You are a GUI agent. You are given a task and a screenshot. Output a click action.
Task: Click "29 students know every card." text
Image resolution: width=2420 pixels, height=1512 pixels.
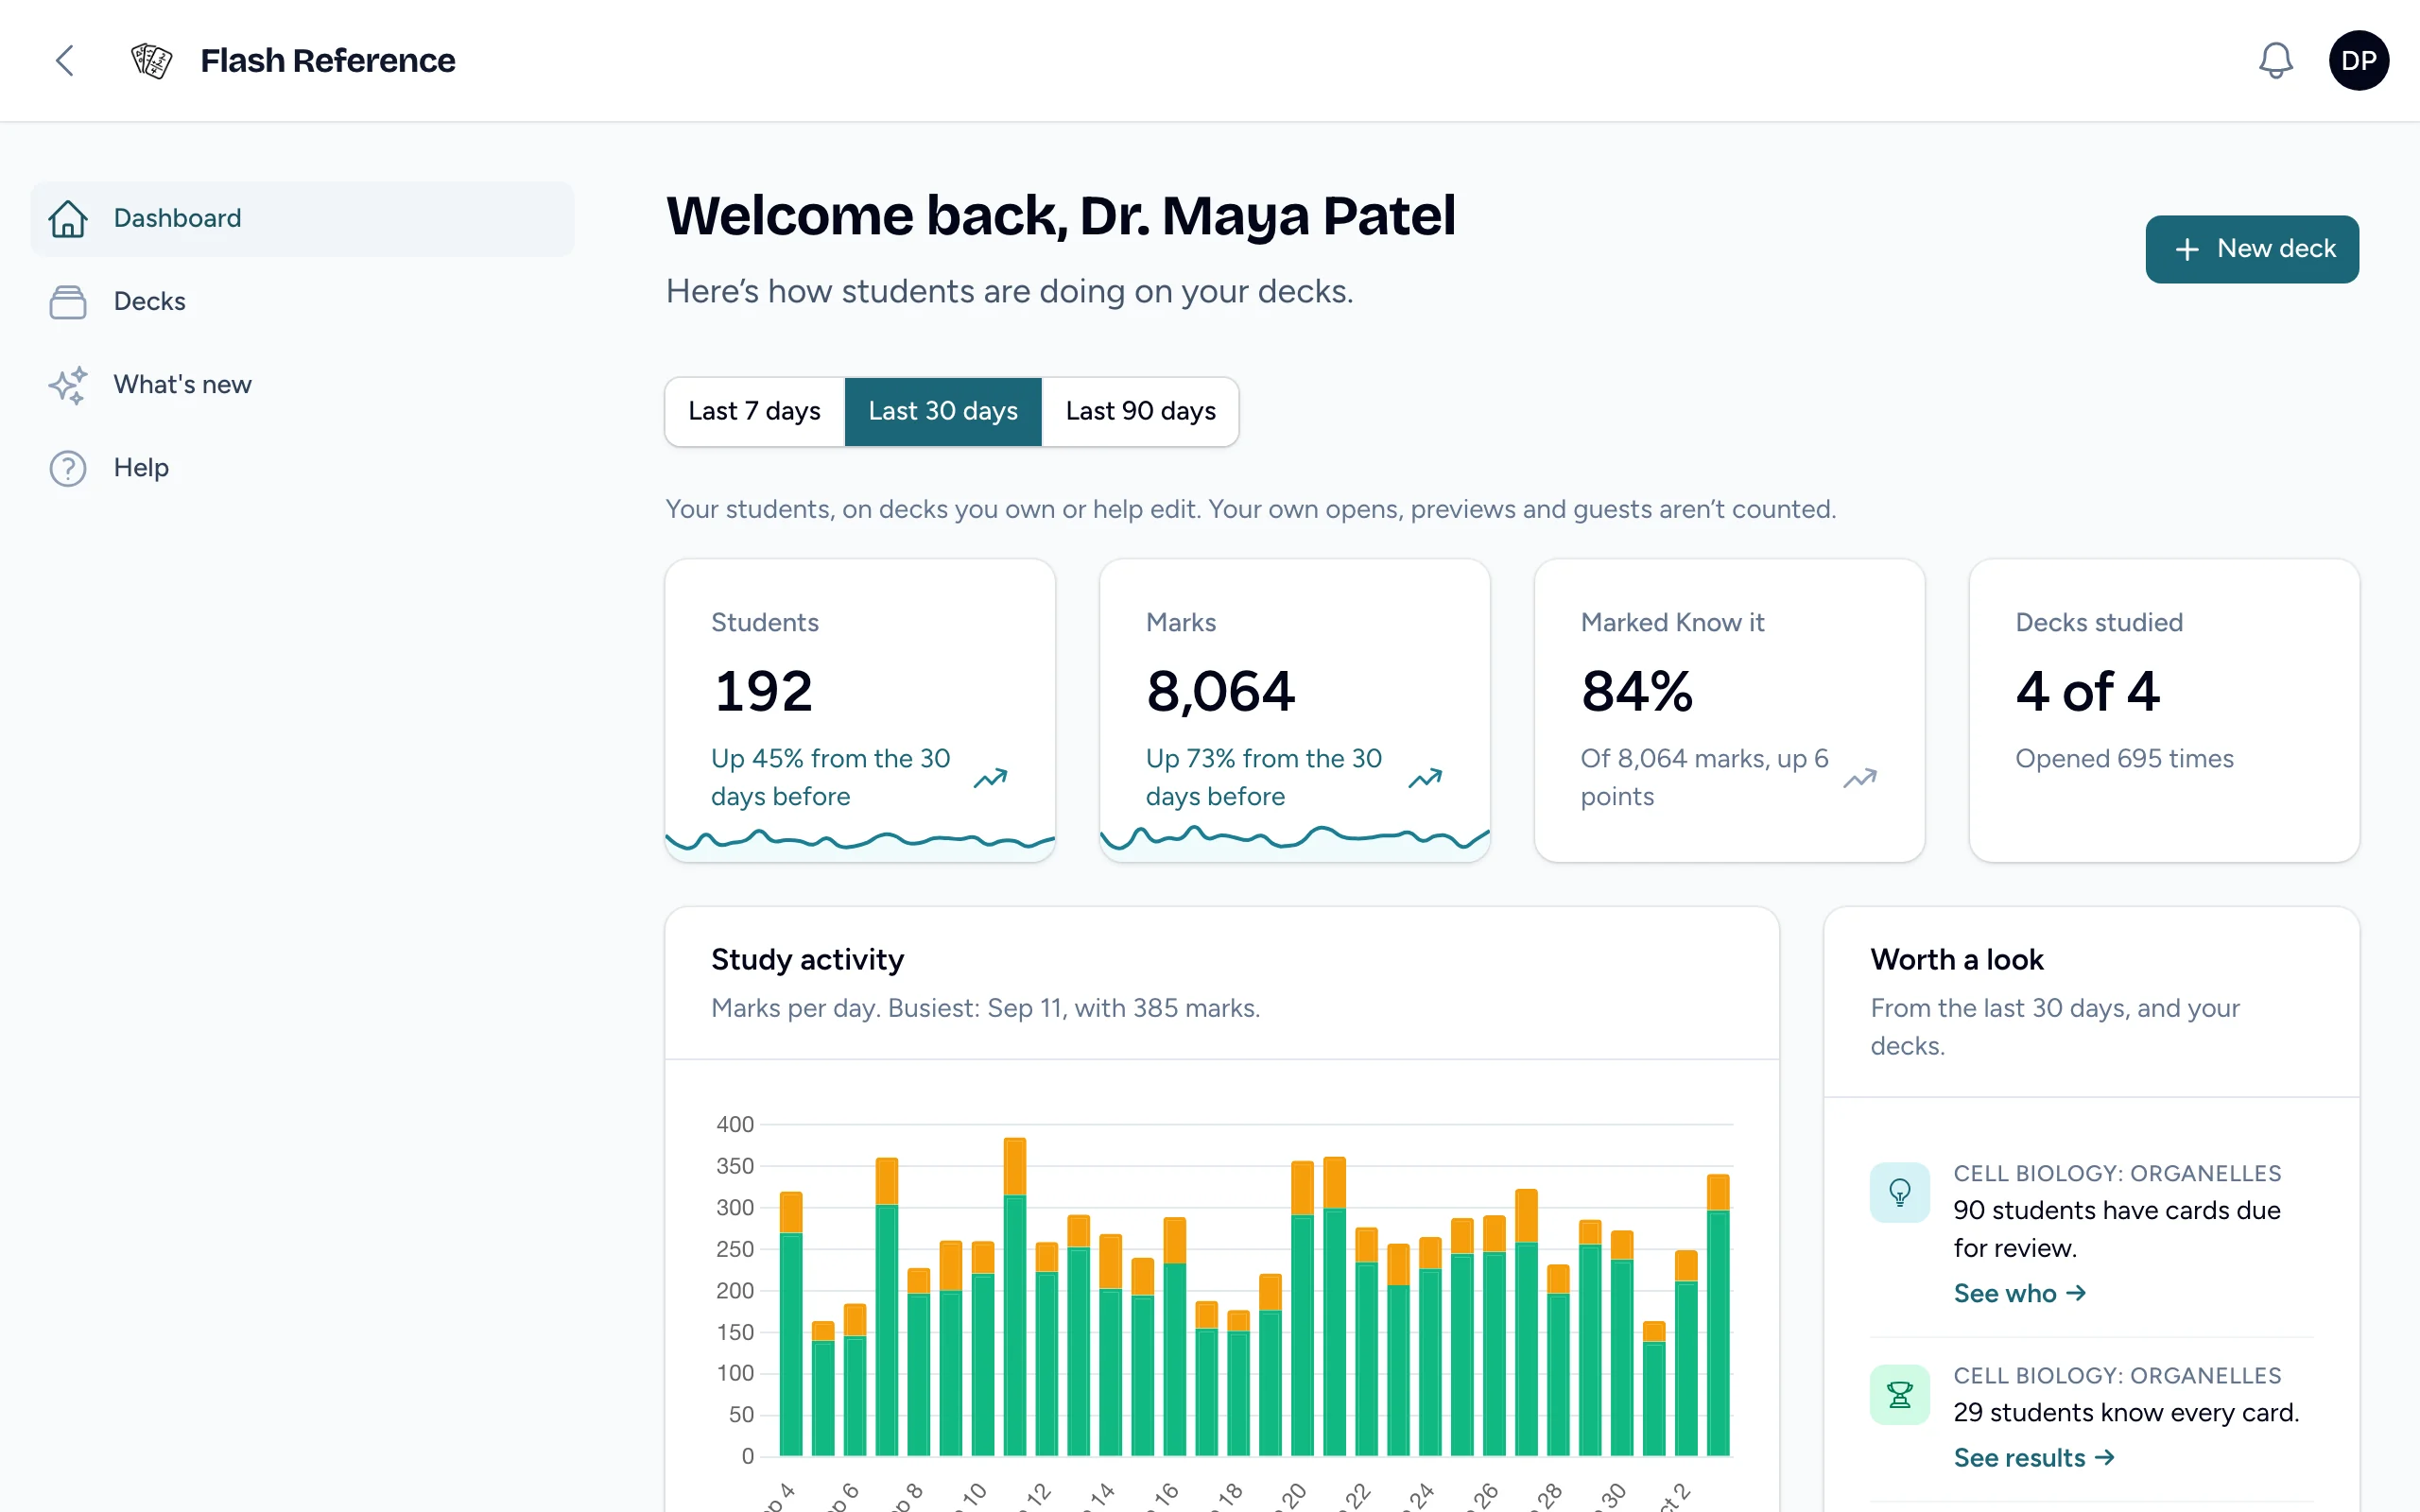pos(2126,1412)
